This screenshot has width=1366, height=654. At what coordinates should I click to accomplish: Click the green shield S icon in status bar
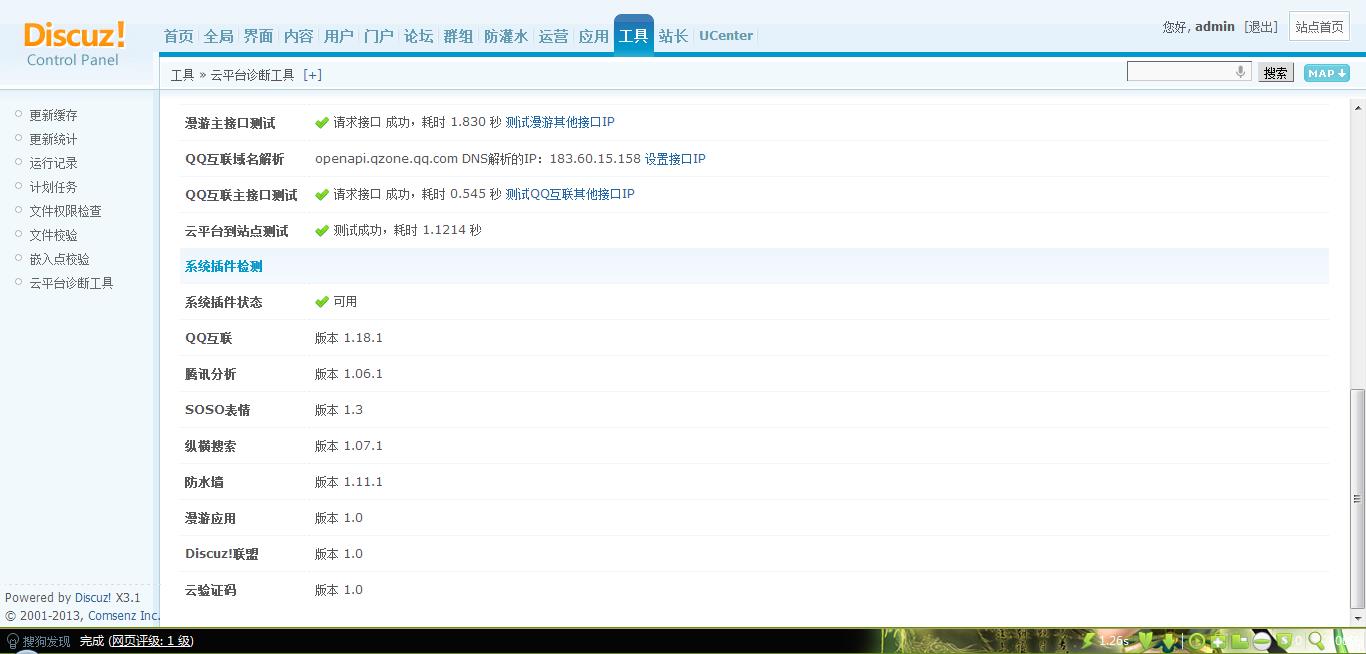(1285, 641)
